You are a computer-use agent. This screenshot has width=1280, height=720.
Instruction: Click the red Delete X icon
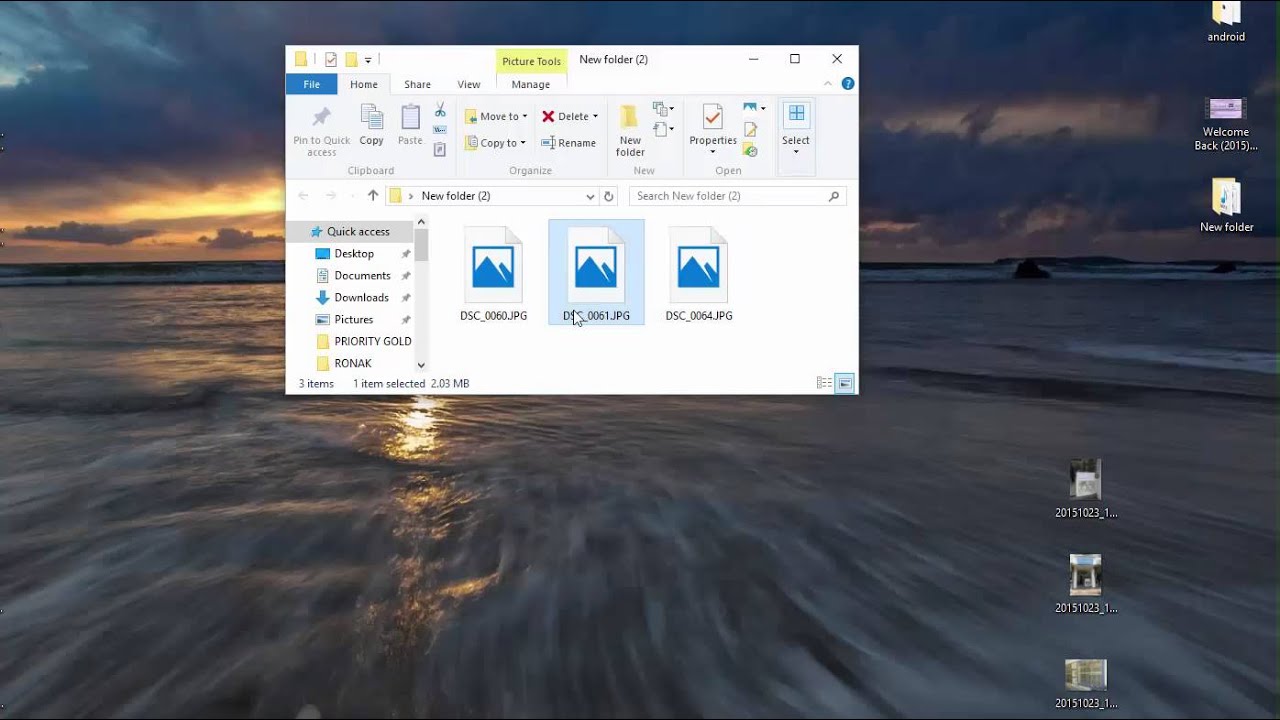(x=548, y=116)
